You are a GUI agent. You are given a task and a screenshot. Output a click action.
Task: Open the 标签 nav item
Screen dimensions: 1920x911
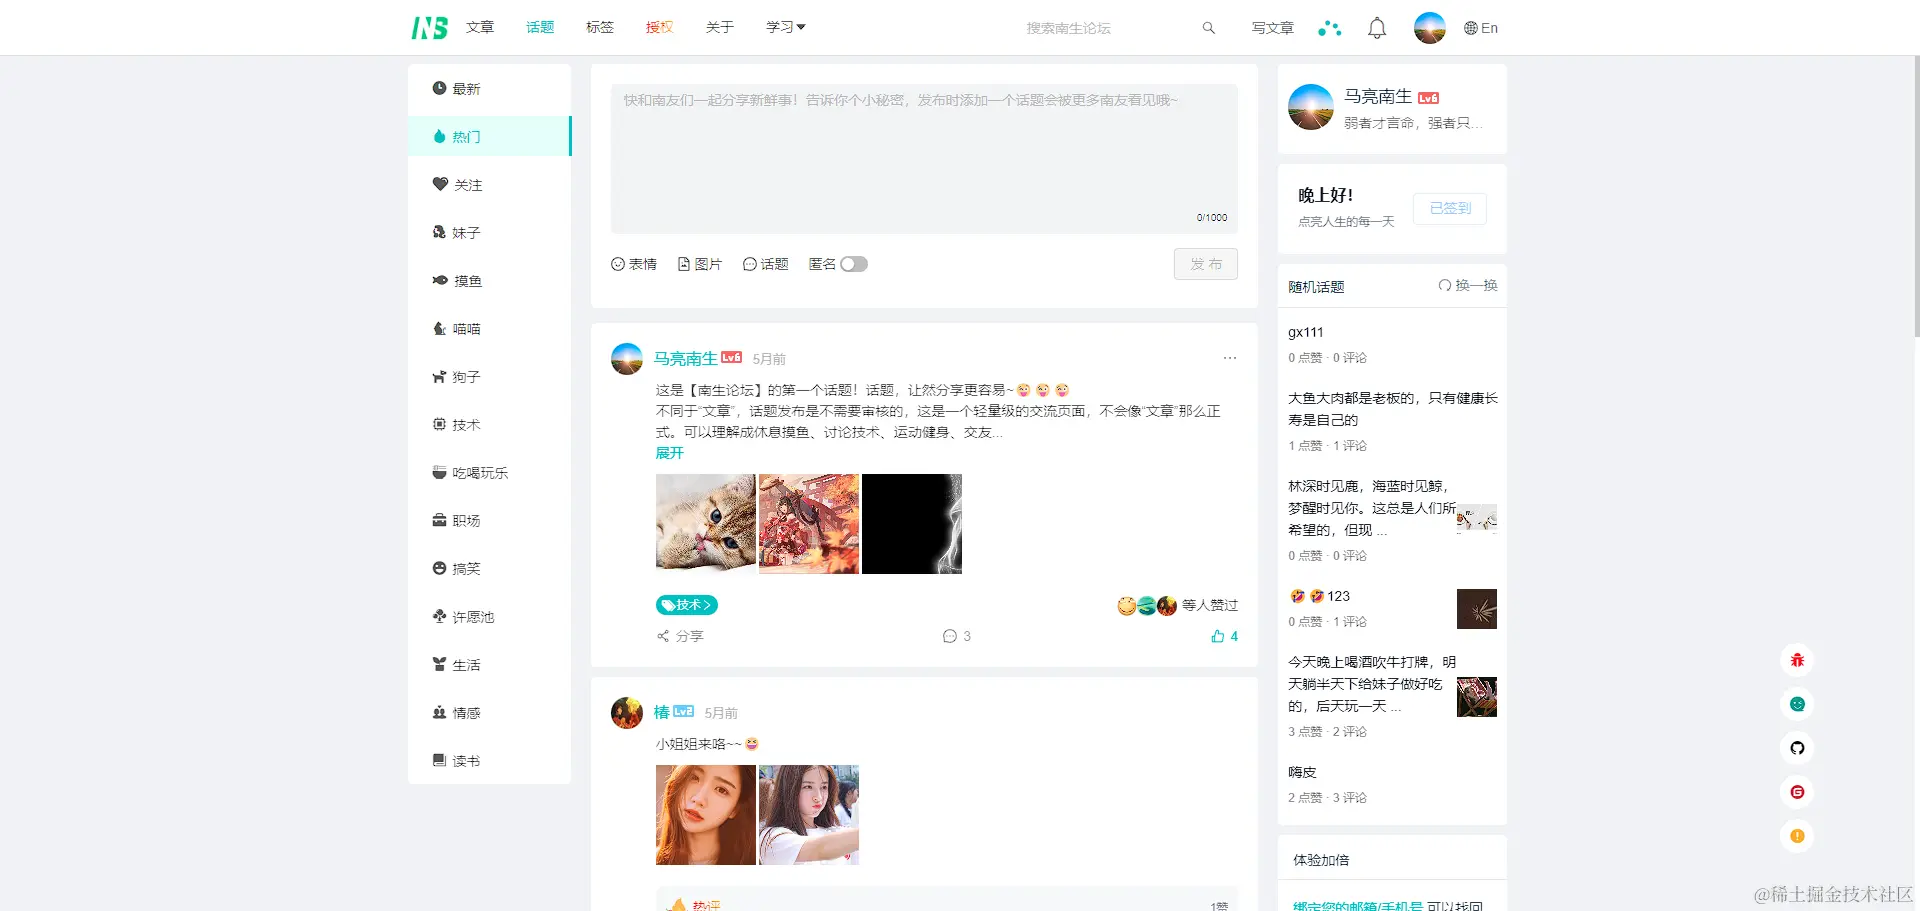click(x=600, y=27)
